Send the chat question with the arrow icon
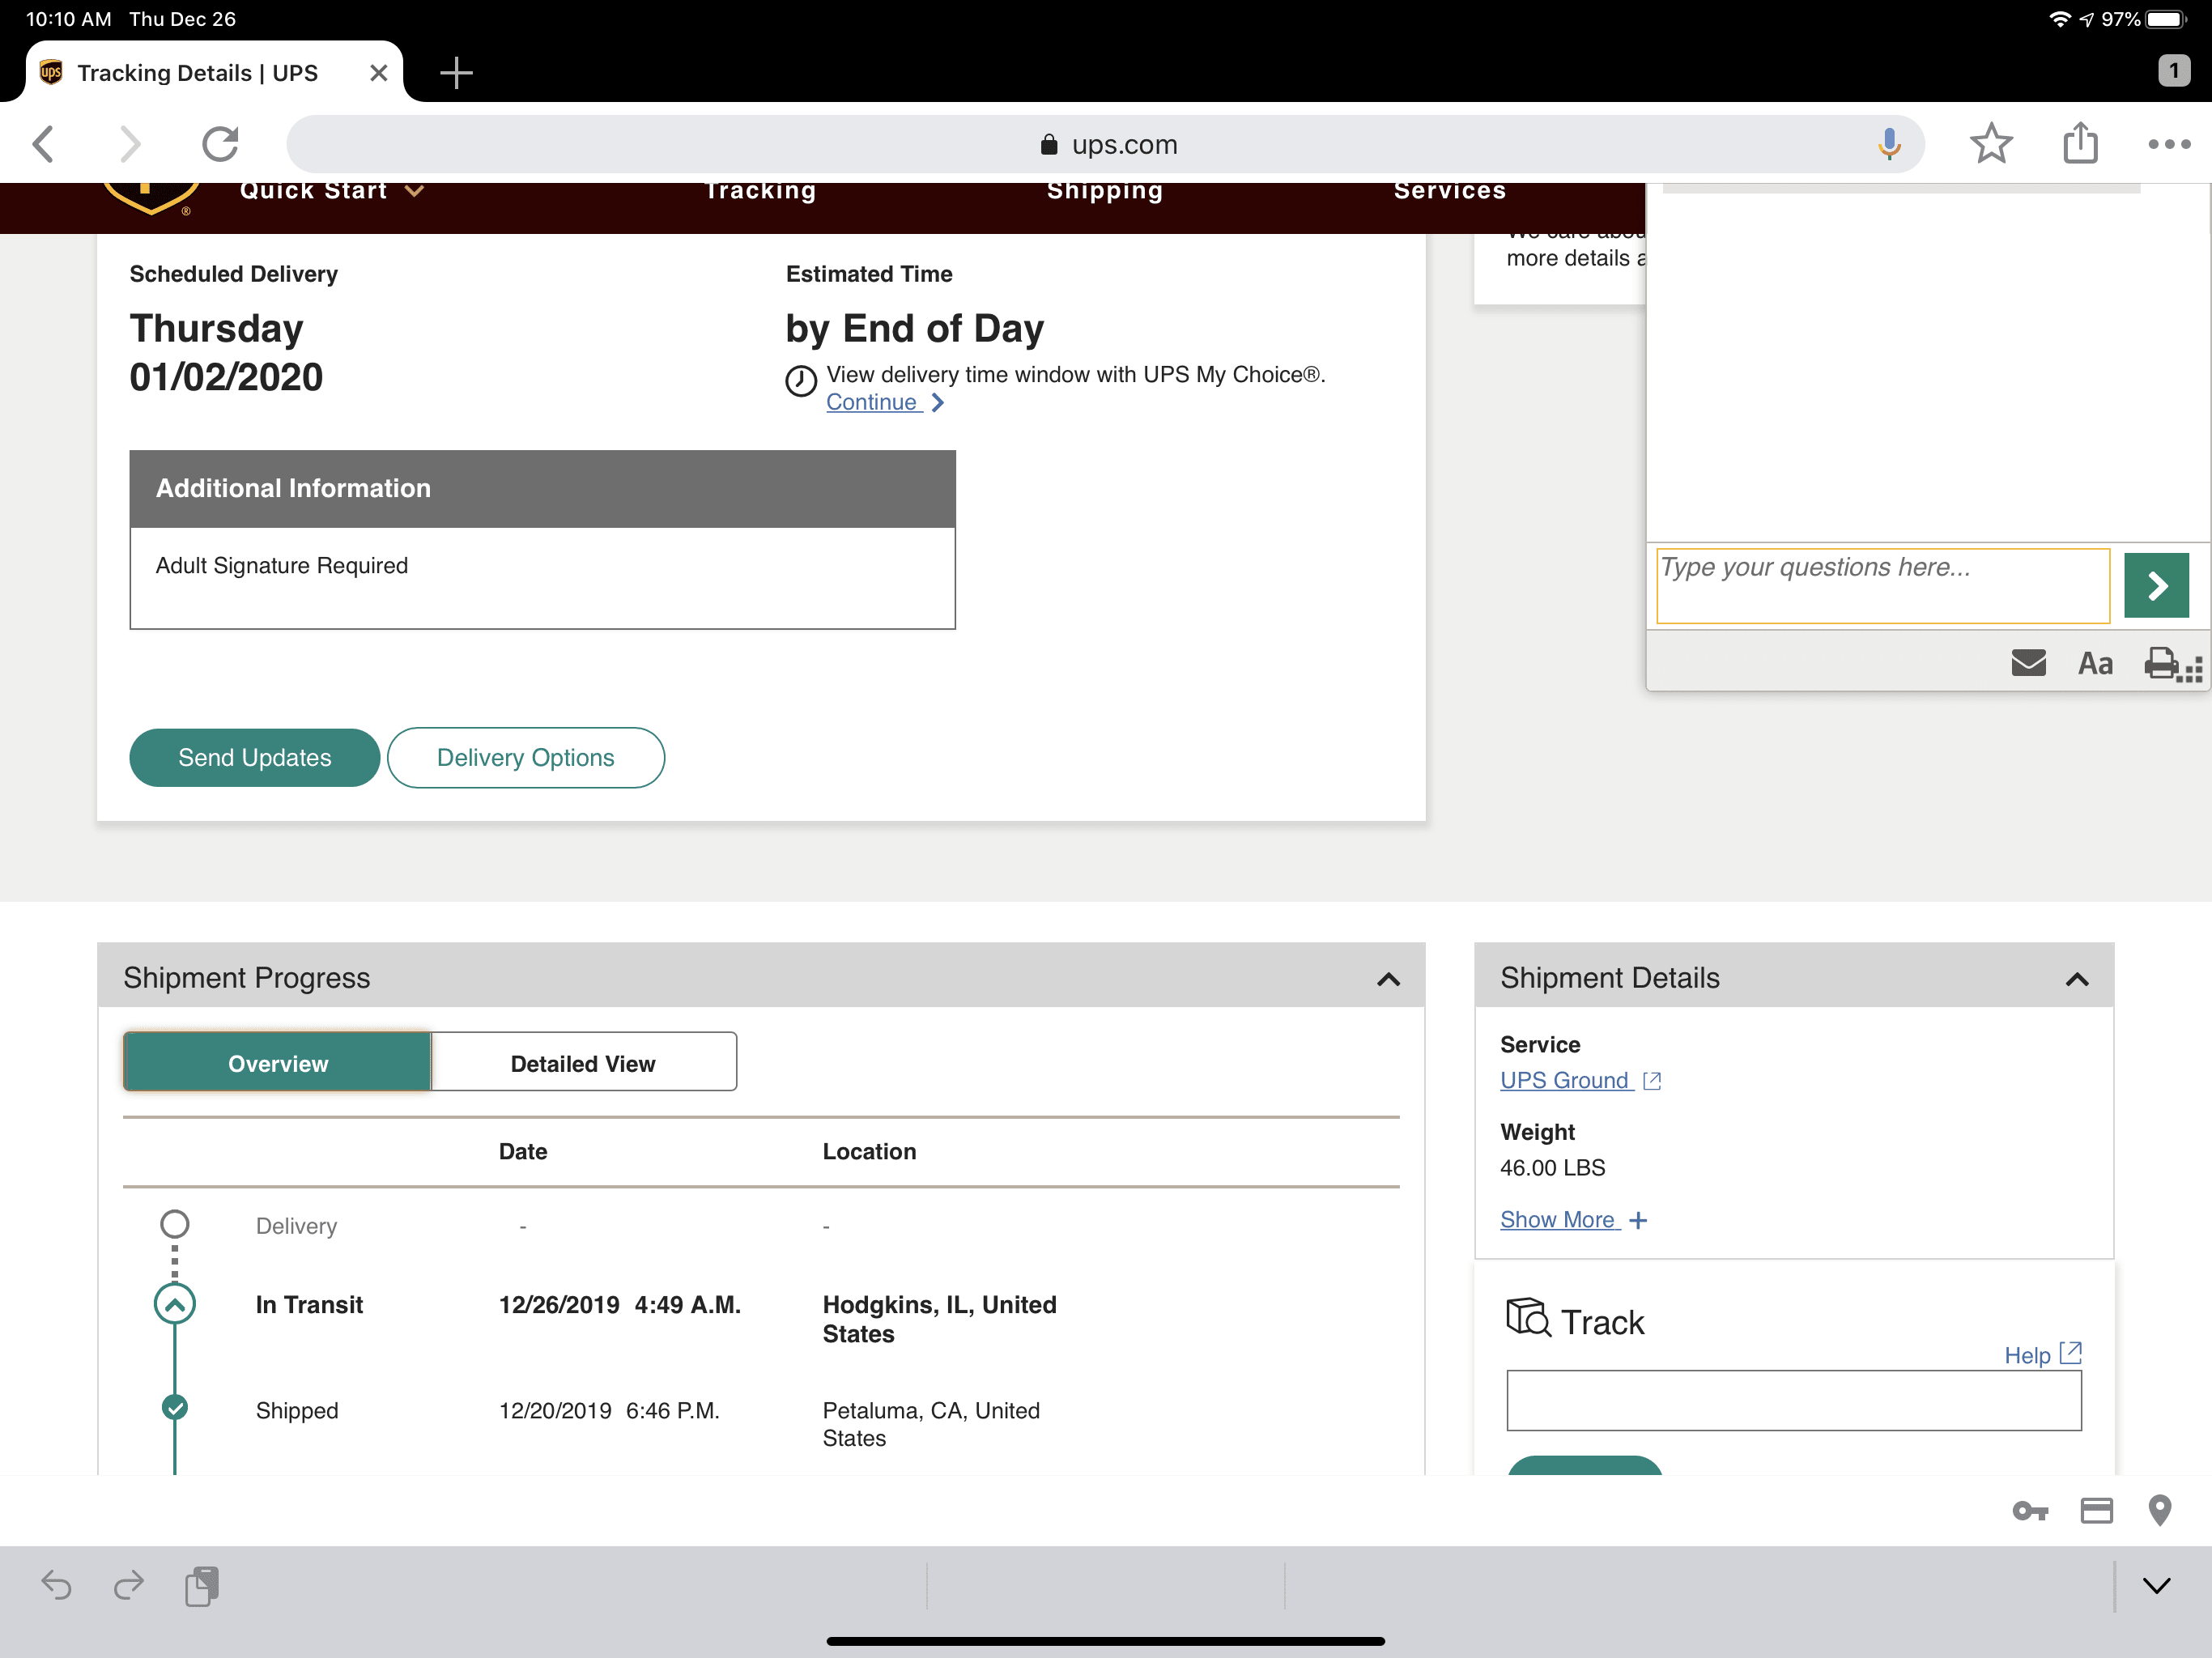 2156,585
